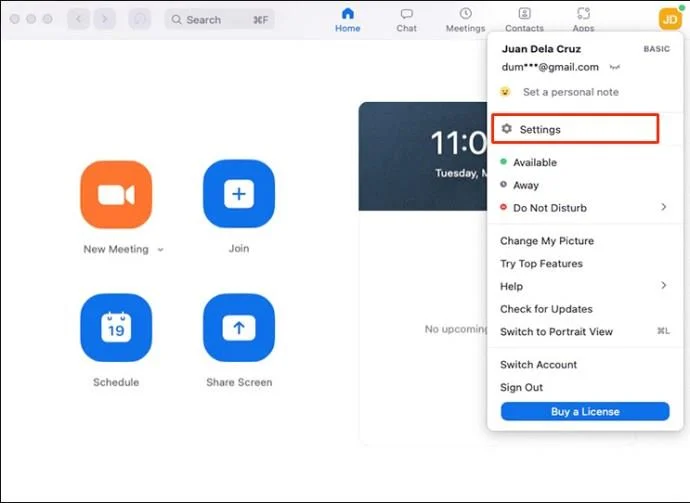Click the Buy a License button

click(585, 411)
